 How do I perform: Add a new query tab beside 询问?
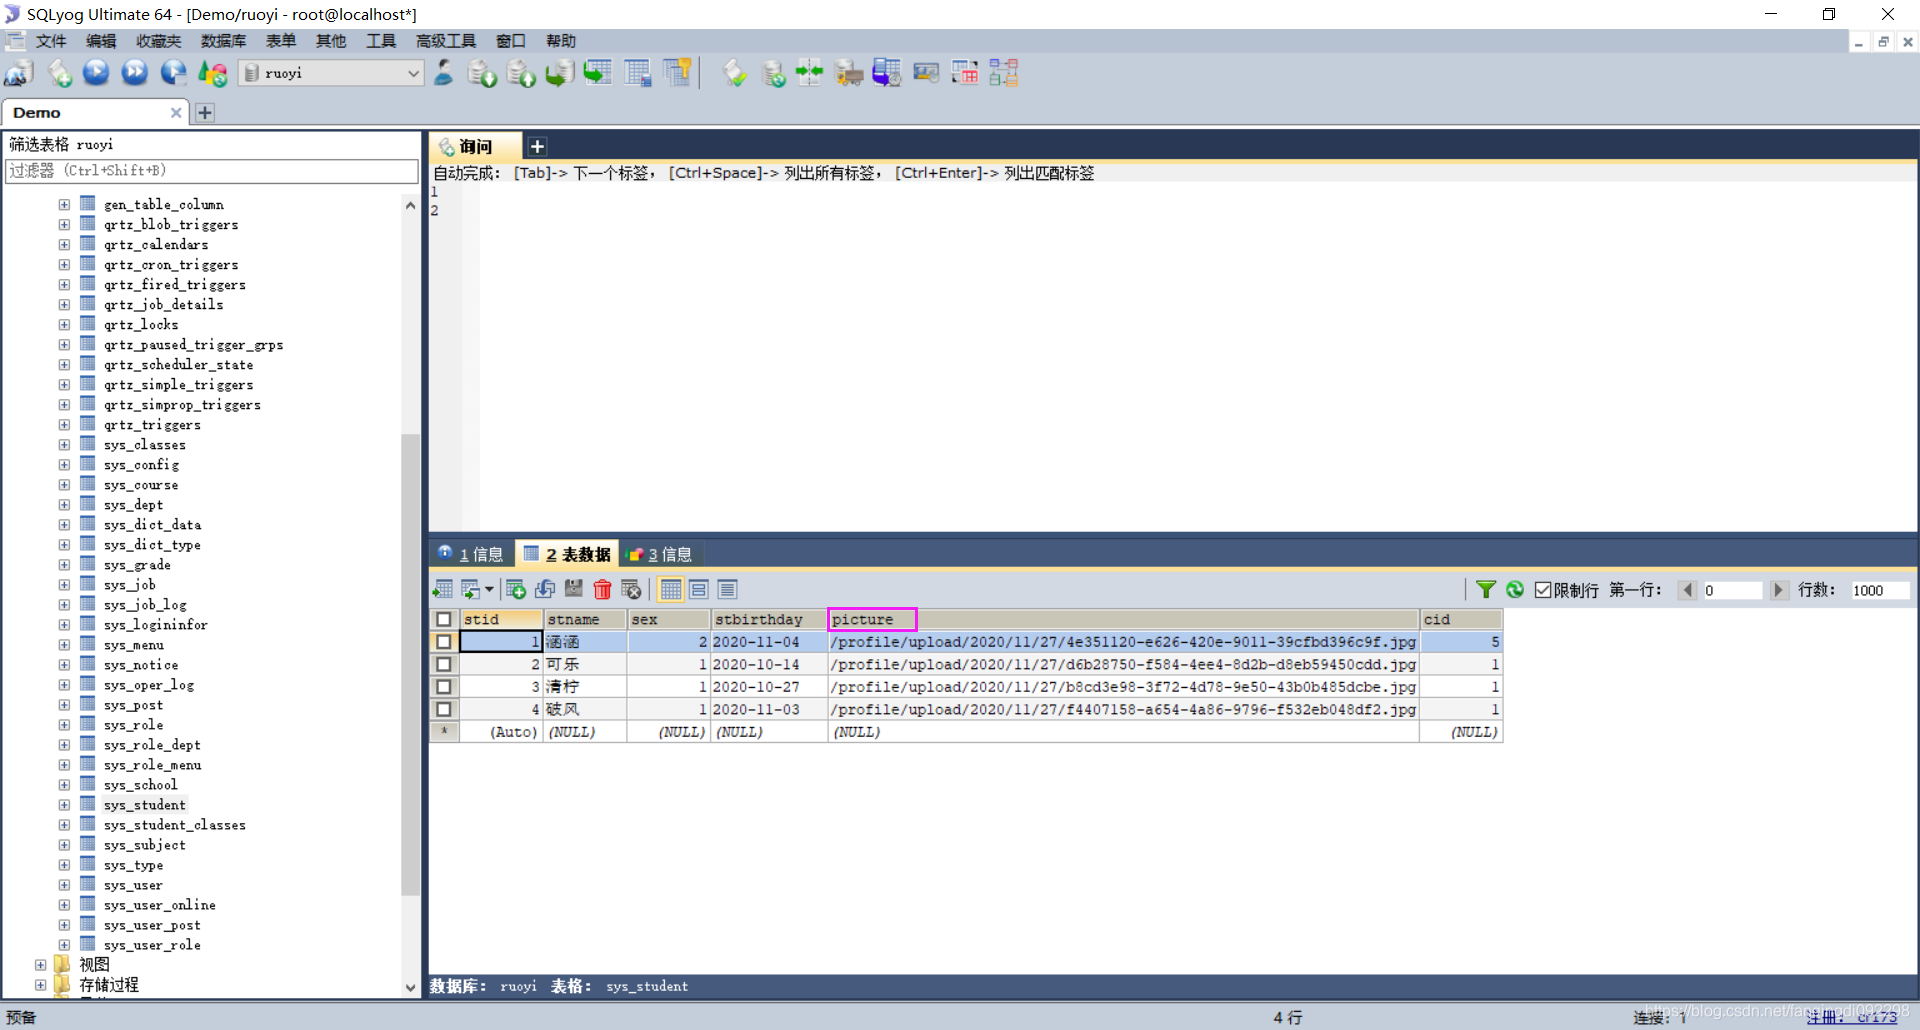537,147
